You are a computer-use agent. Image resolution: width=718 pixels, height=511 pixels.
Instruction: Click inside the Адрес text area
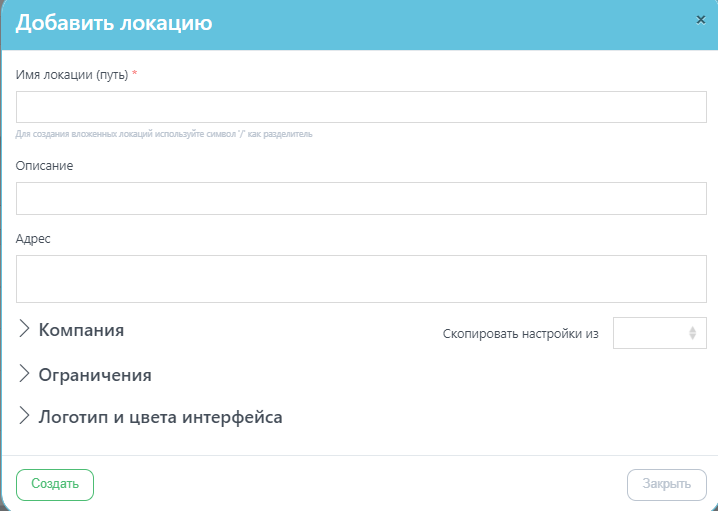[x=361, y=279]
